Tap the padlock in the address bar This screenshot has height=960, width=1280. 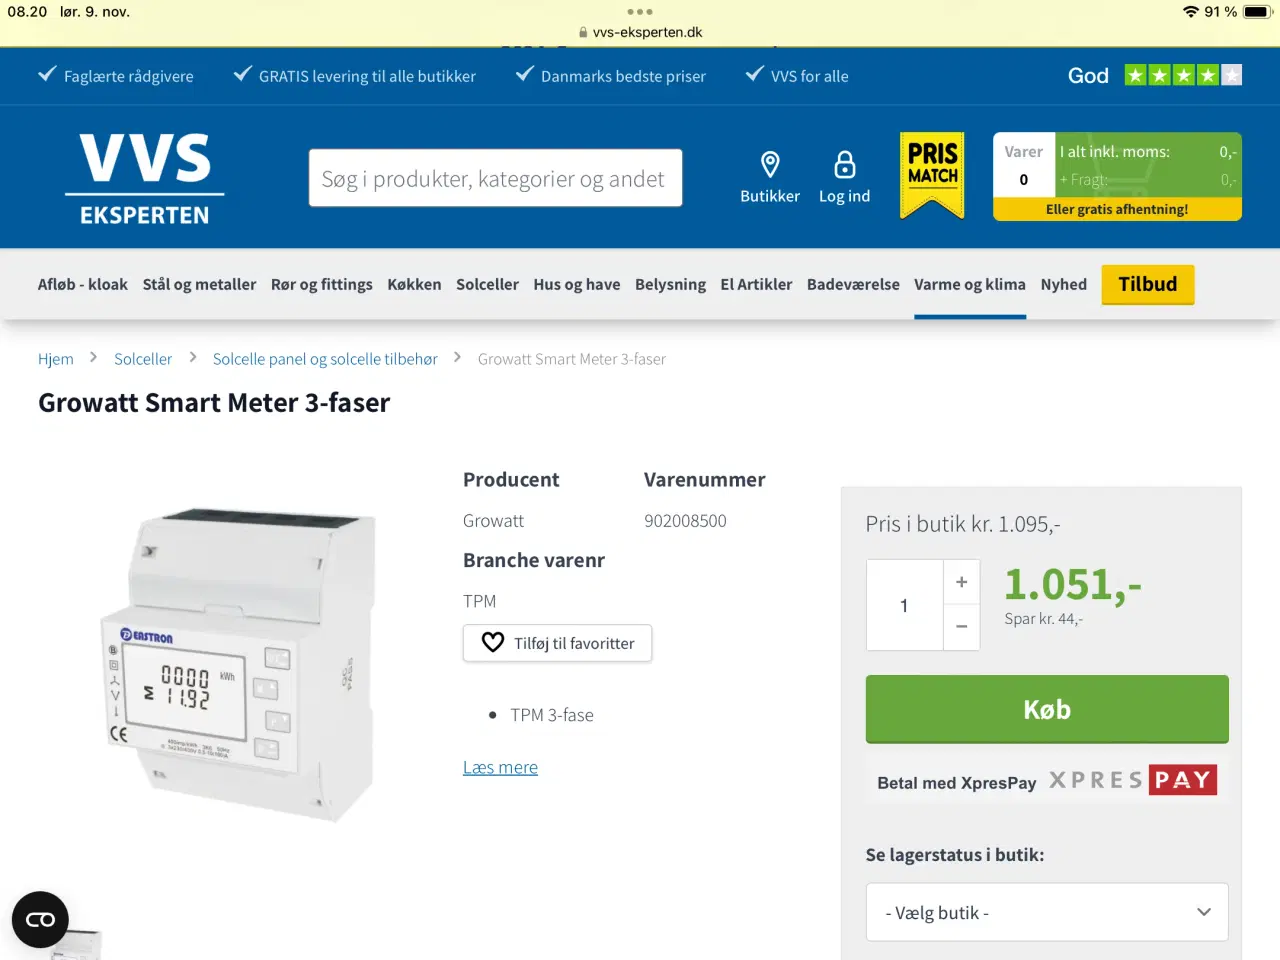(x=583, y=32)
